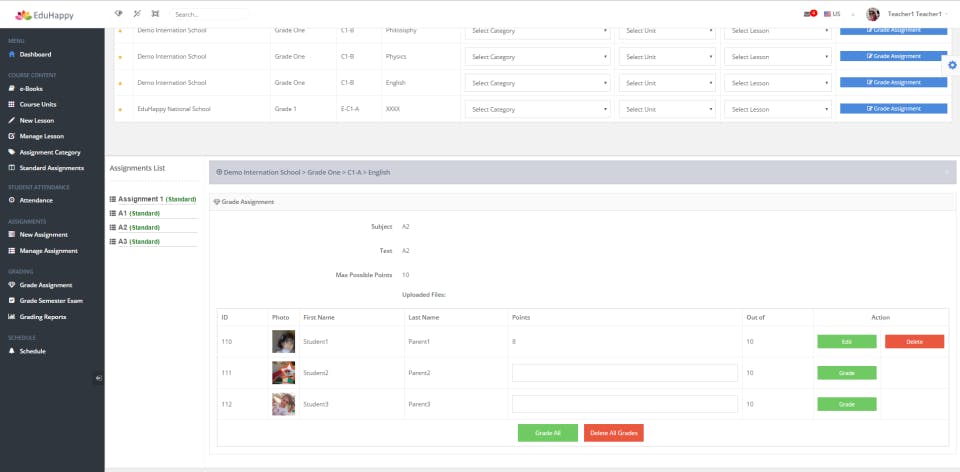
Task: Open Select Lesson dropdown in Physics row
Action: 778,57
